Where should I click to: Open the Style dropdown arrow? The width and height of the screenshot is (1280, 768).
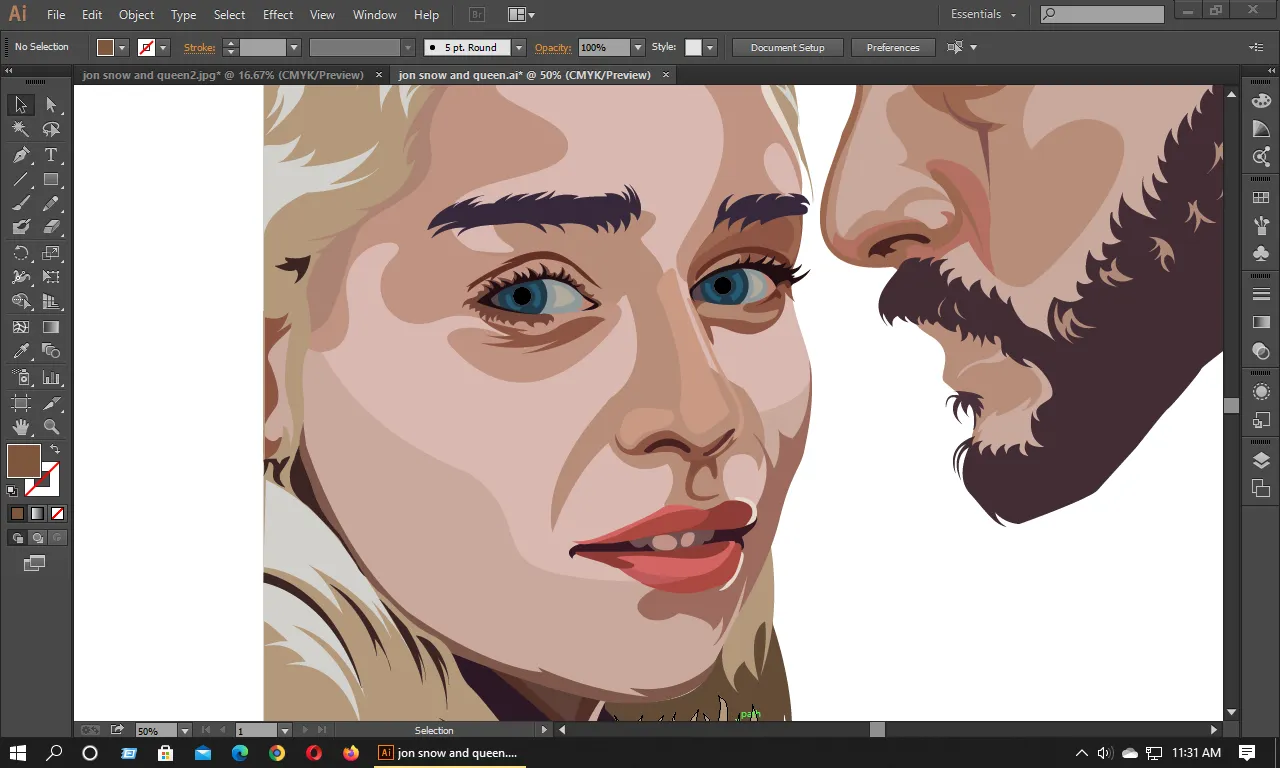(x=710, y=47)
